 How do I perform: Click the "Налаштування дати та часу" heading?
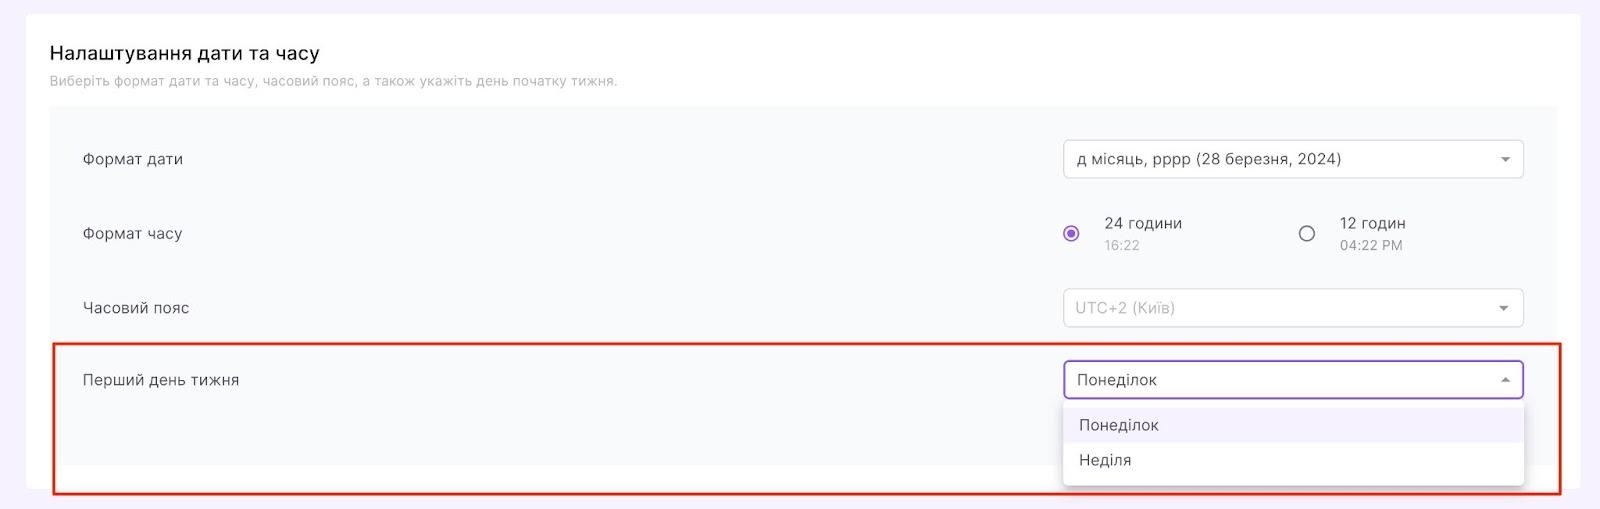point(185,53)
